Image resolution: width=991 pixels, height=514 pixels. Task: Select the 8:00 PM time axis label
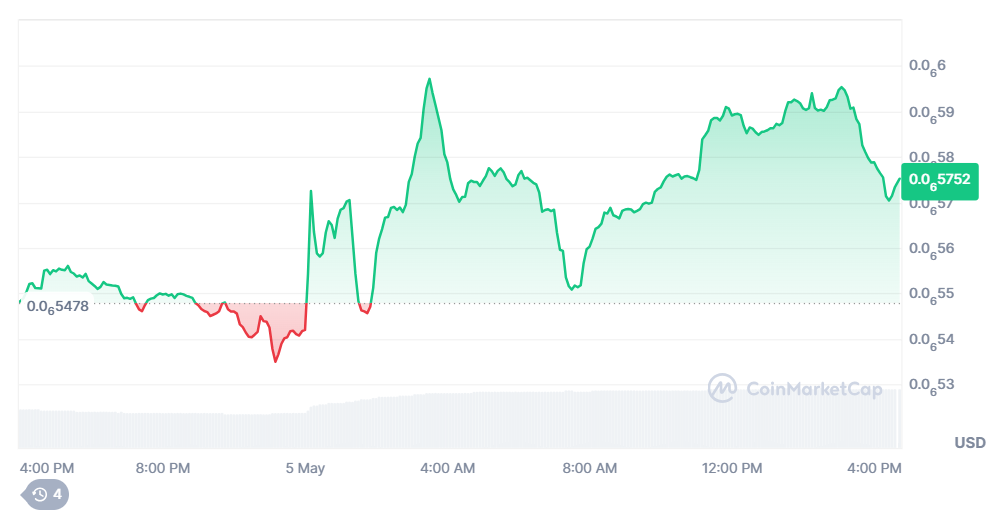tap(163, 468)
